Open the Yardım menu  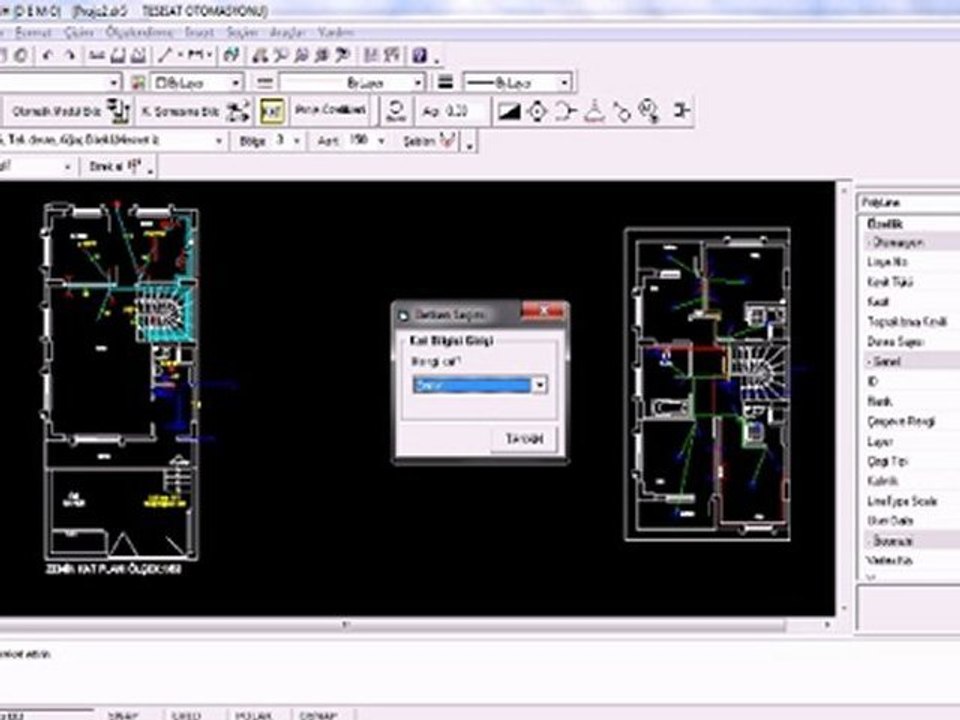point(336,31)
